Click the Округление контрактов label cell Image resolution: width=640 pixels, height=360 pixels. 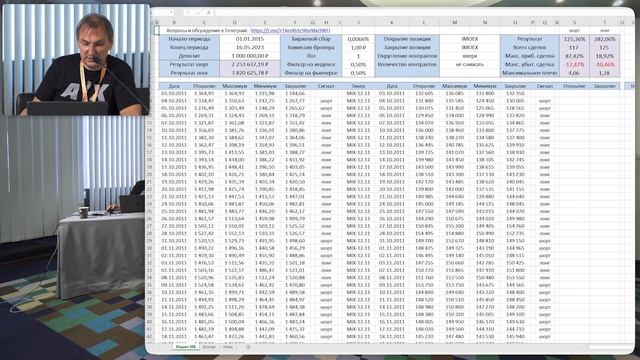pyautogui.click(x=407, y=56)
